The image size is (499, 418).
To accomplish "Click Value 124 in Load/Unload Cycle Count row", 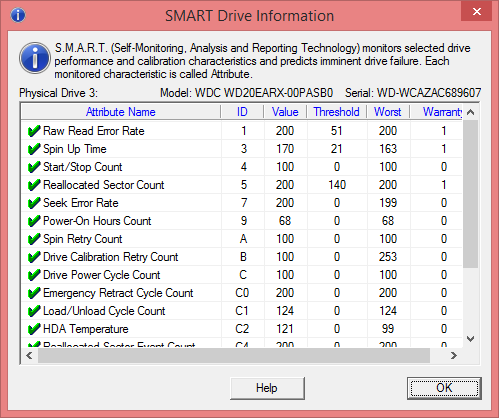I will (x=285, y=311).
